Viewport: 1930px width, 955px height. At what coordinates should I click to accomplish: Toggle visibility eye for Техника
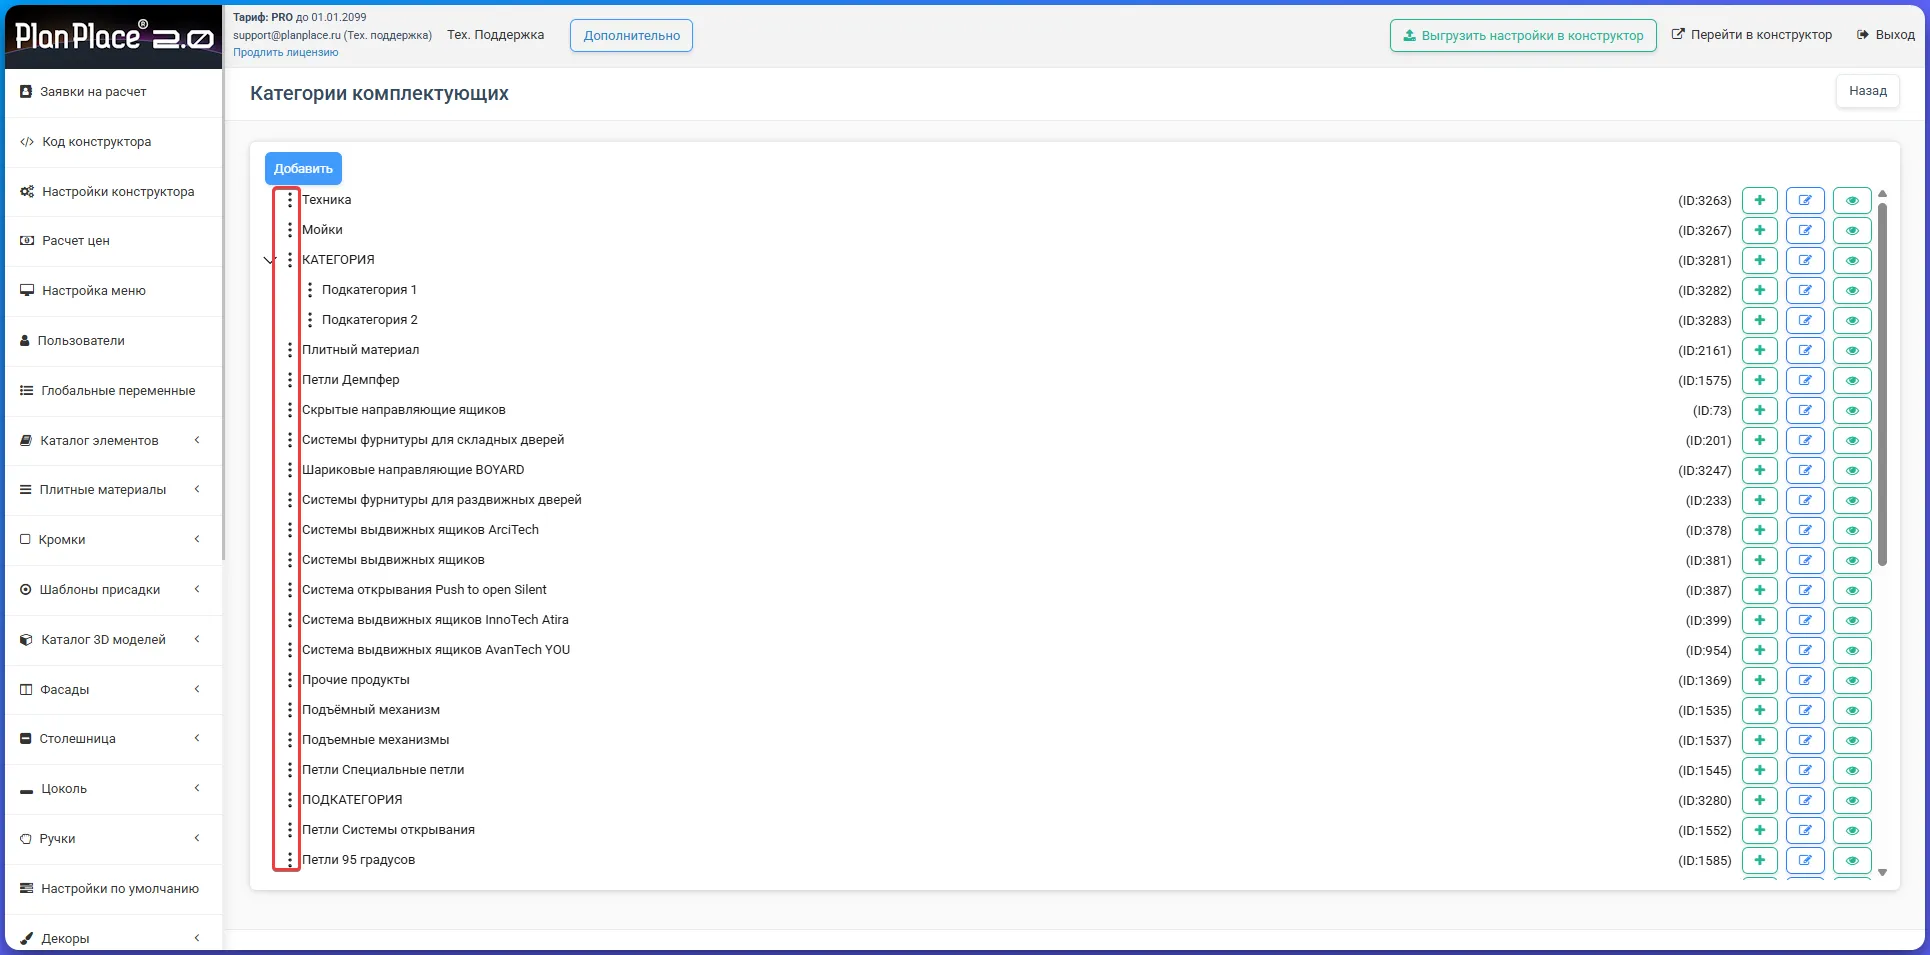1852,200
